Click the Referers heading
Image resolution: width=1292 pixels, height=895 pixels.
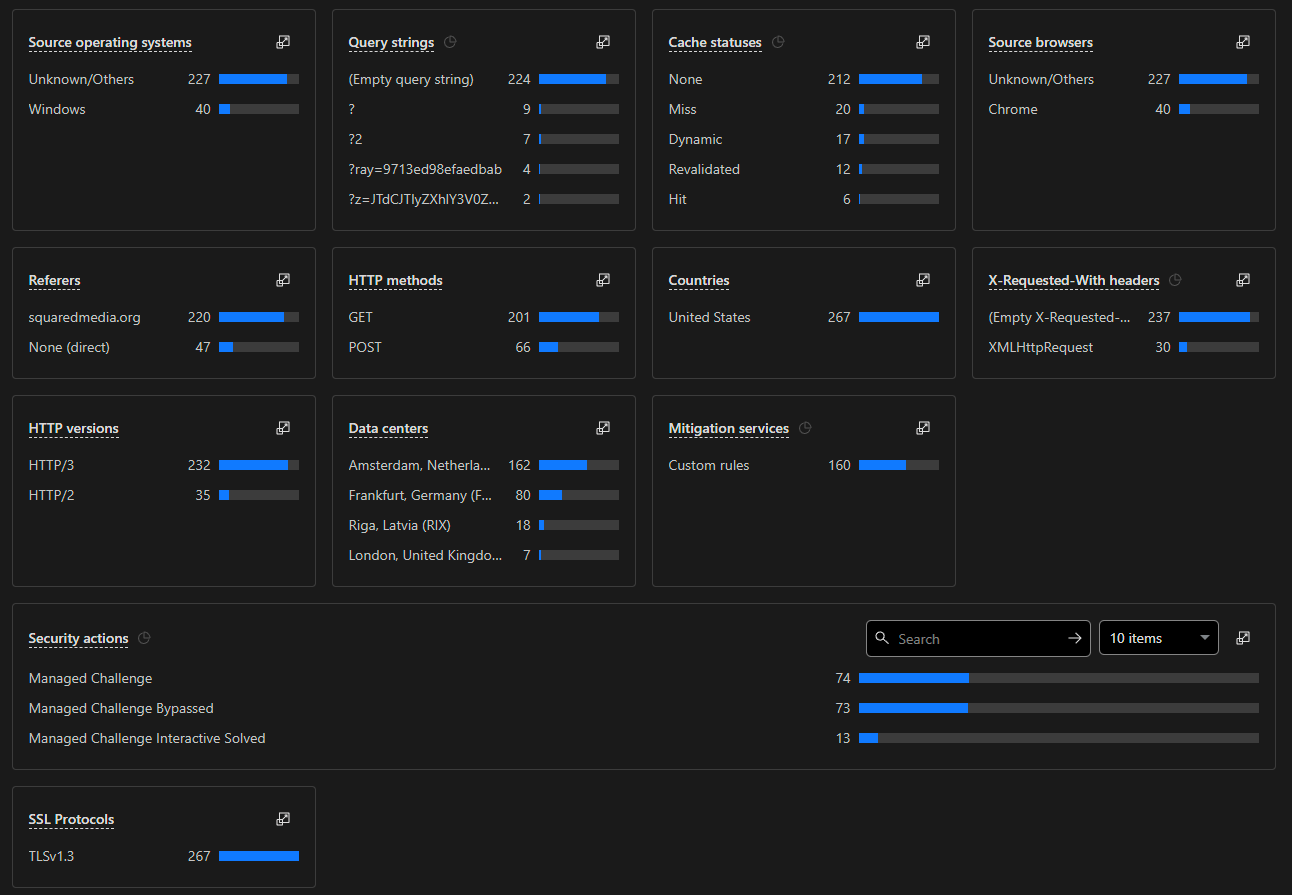(x=55, y=281)
